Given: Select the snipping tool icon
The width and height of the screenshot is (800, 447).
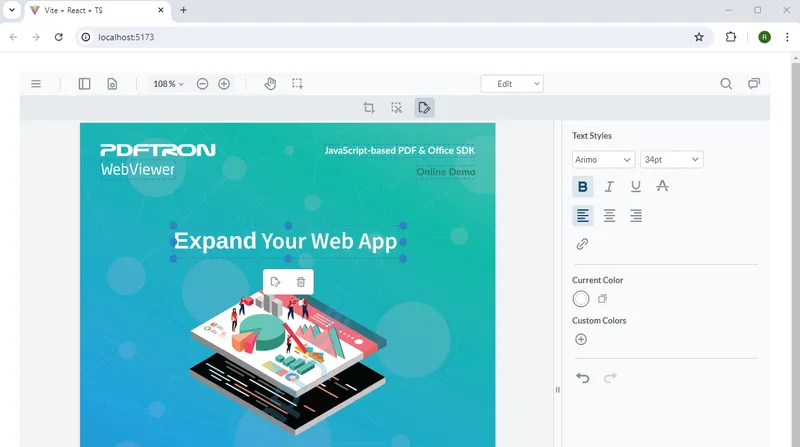Looking at the screenshot, I should point(396,108).
